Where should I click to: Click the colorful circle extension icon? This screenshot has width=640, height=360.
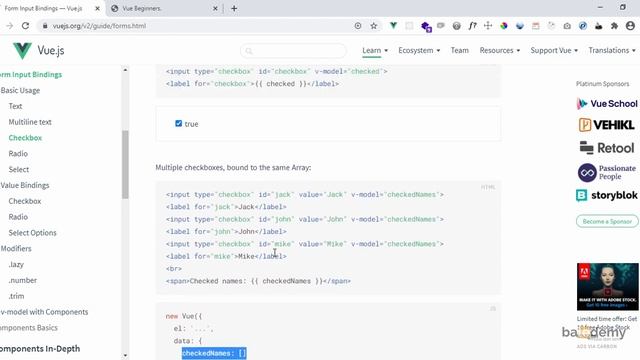(504, 26)
